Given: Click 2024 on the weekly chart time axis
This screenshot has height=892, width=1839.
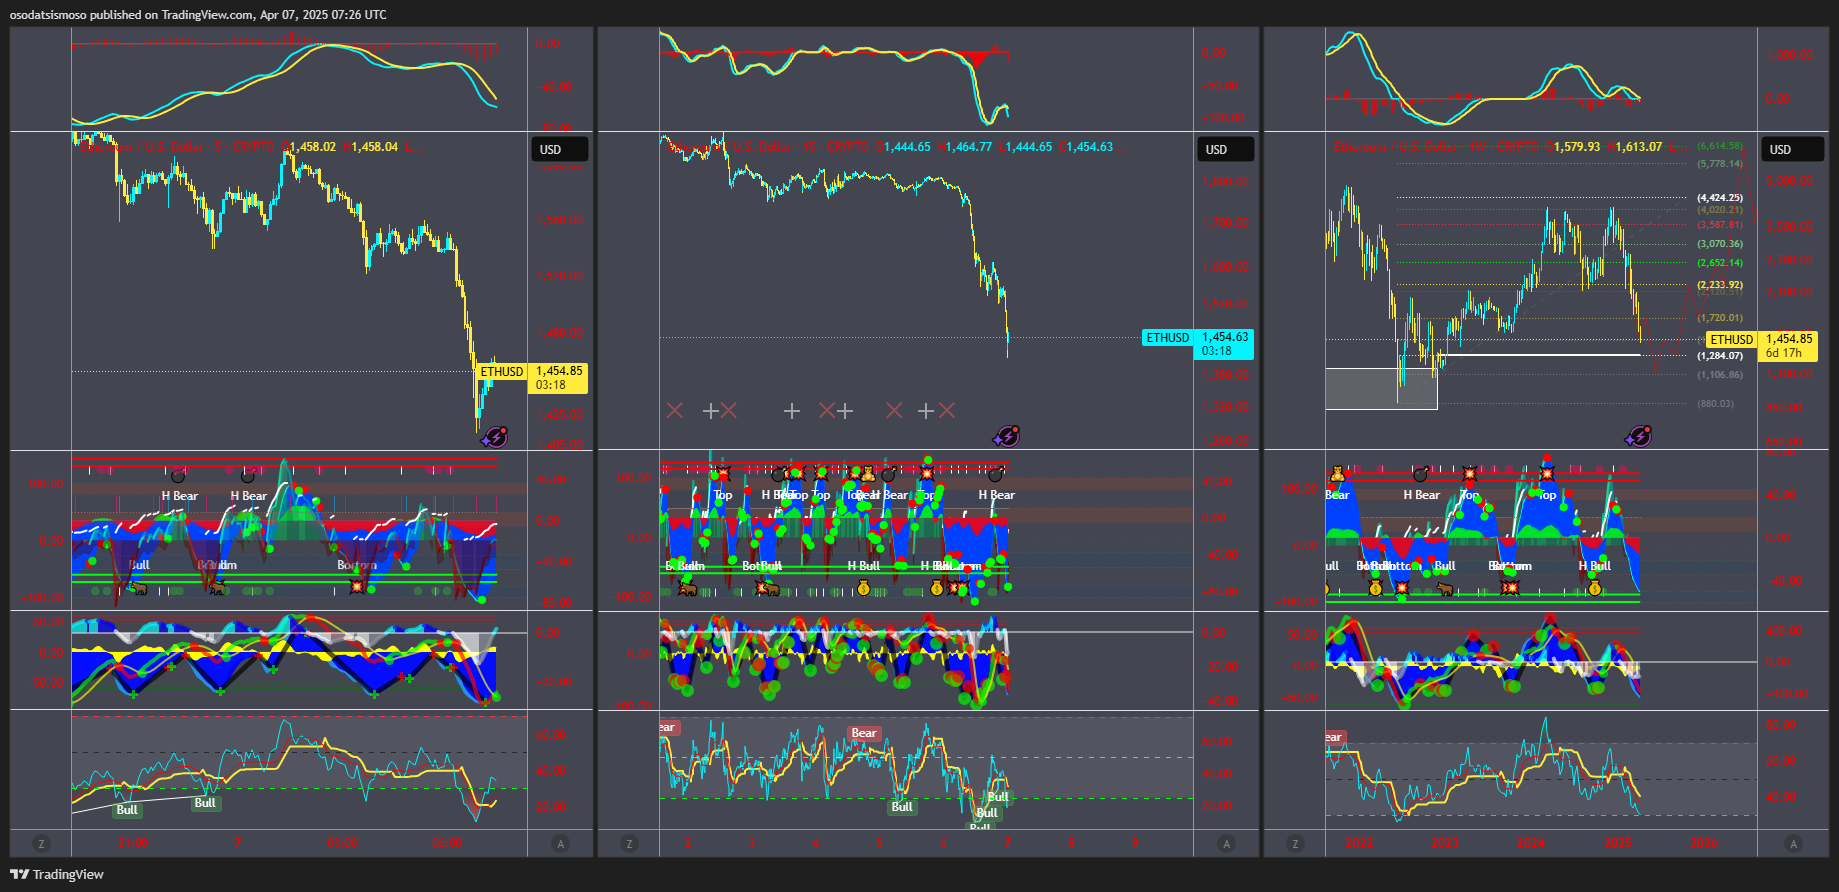Looking at the screenshot, I should pos(1531,843).
